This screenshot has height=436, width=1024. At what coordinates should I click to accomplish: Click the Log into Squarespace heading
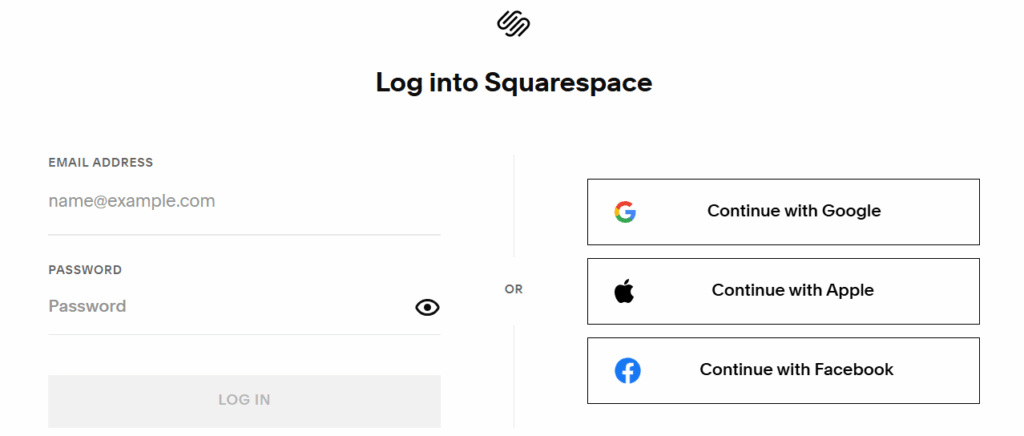point(513,82)
